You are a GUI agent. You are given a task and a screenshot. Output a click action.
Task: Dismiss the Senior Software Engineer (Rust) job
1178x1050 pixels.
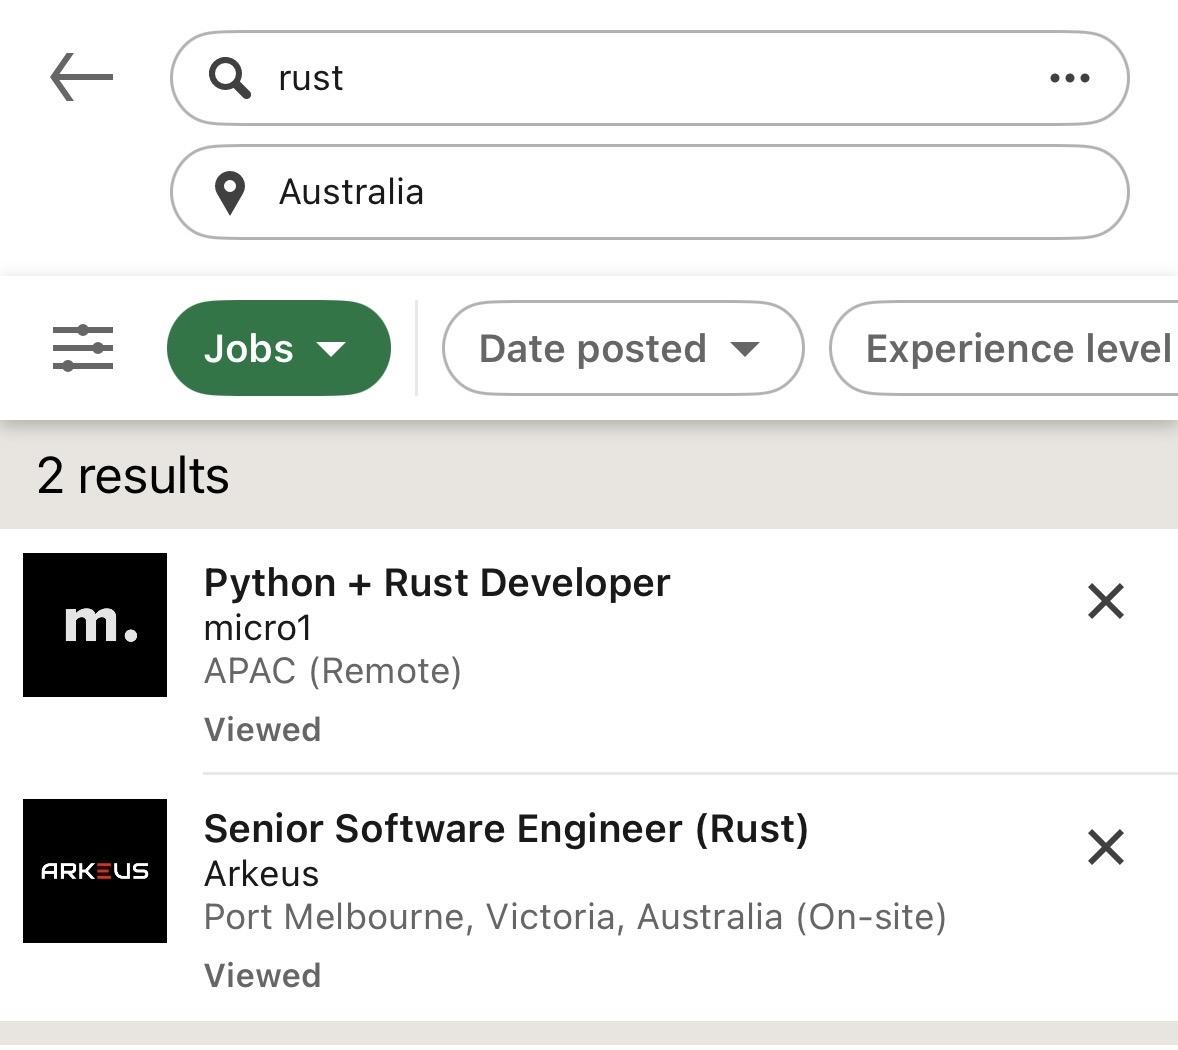tap(1105, 848)
